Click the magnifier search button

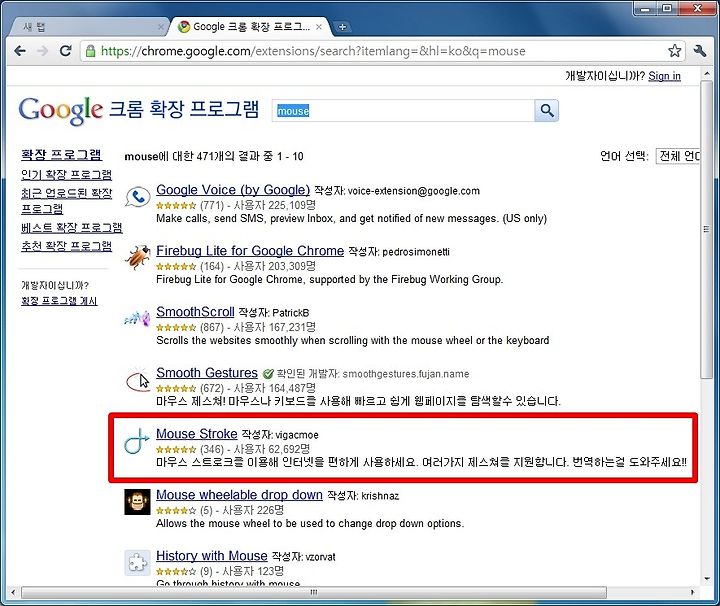546,111
